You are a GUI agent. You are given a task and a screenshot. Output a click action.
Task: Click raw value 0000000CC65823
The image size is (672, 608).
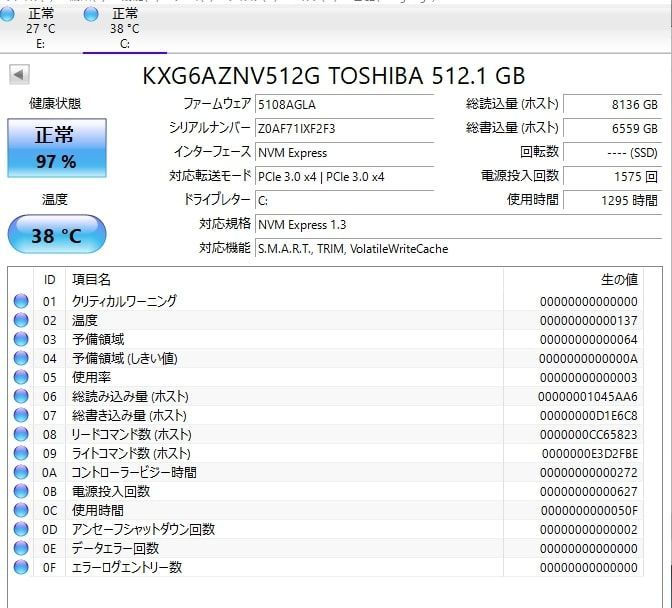(588, 435)
